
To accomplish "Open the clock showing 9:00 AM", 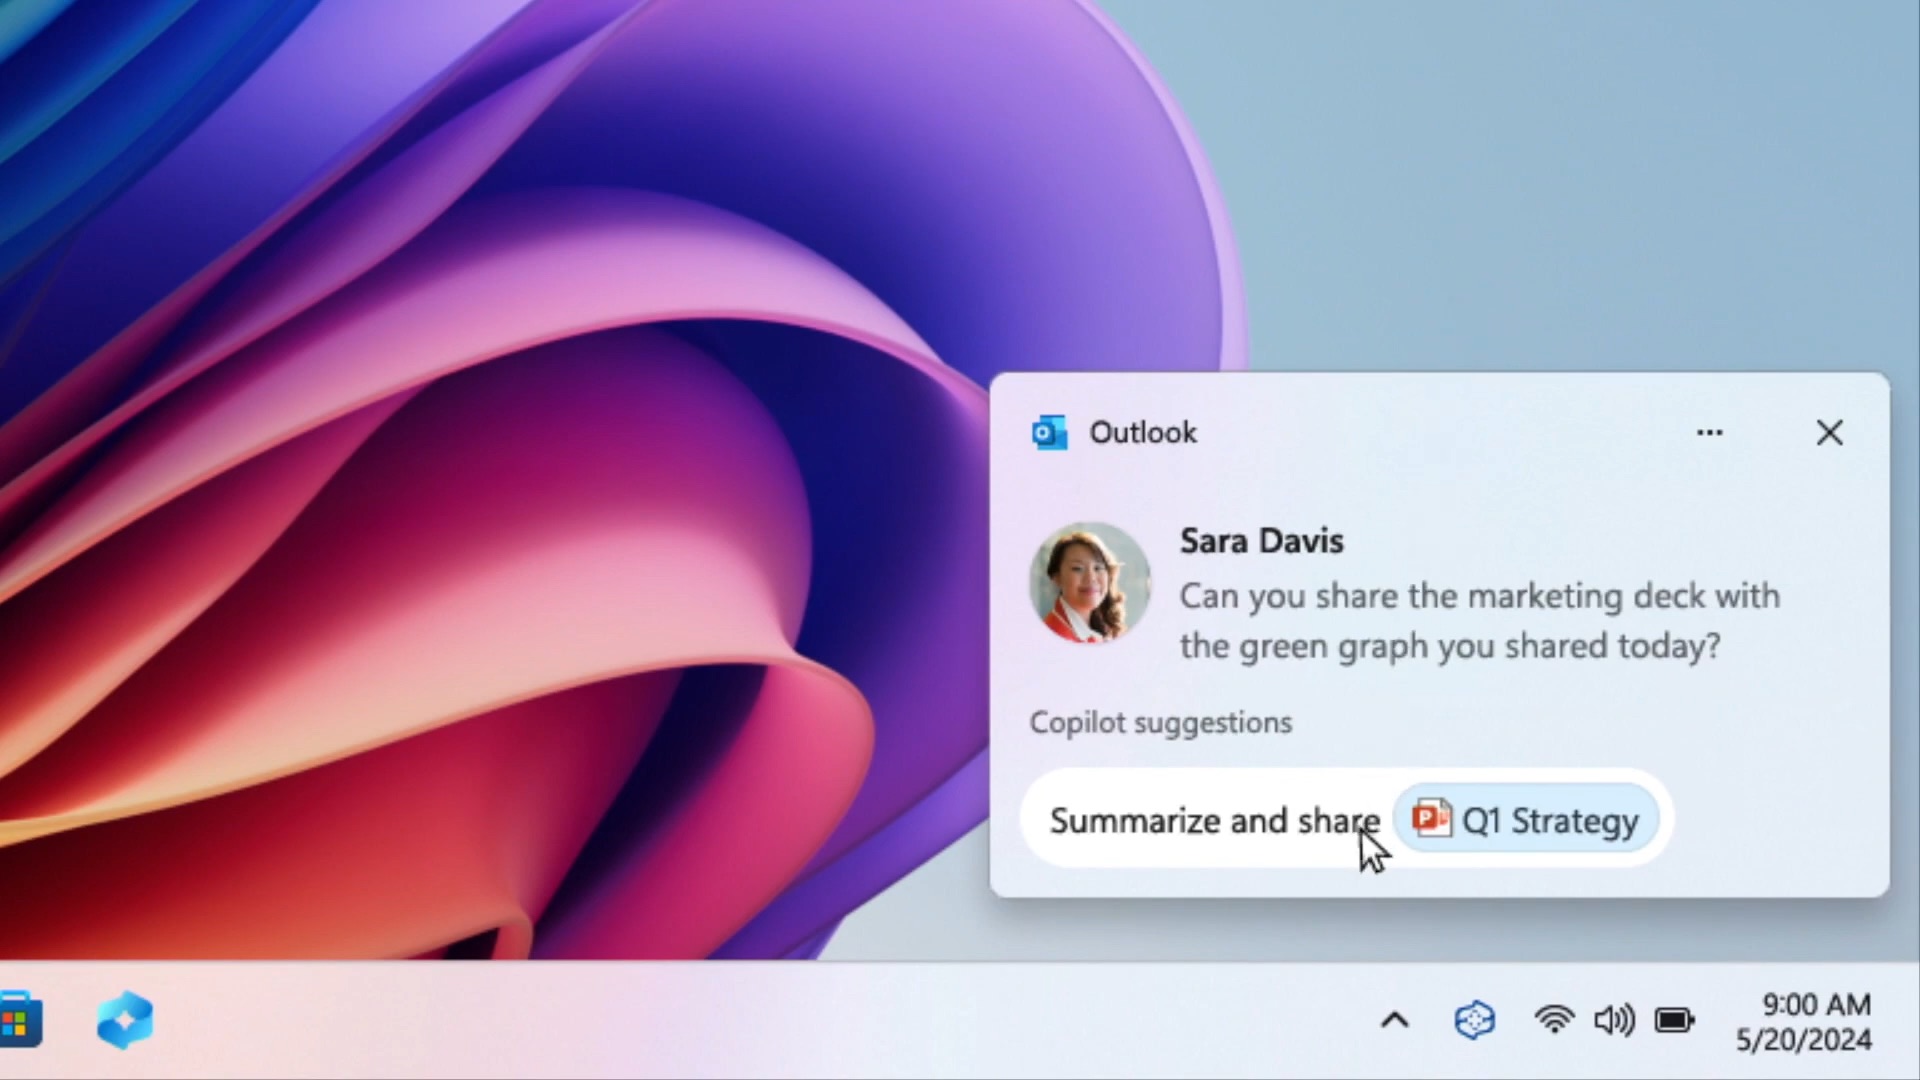I will click(1816, 1004).
